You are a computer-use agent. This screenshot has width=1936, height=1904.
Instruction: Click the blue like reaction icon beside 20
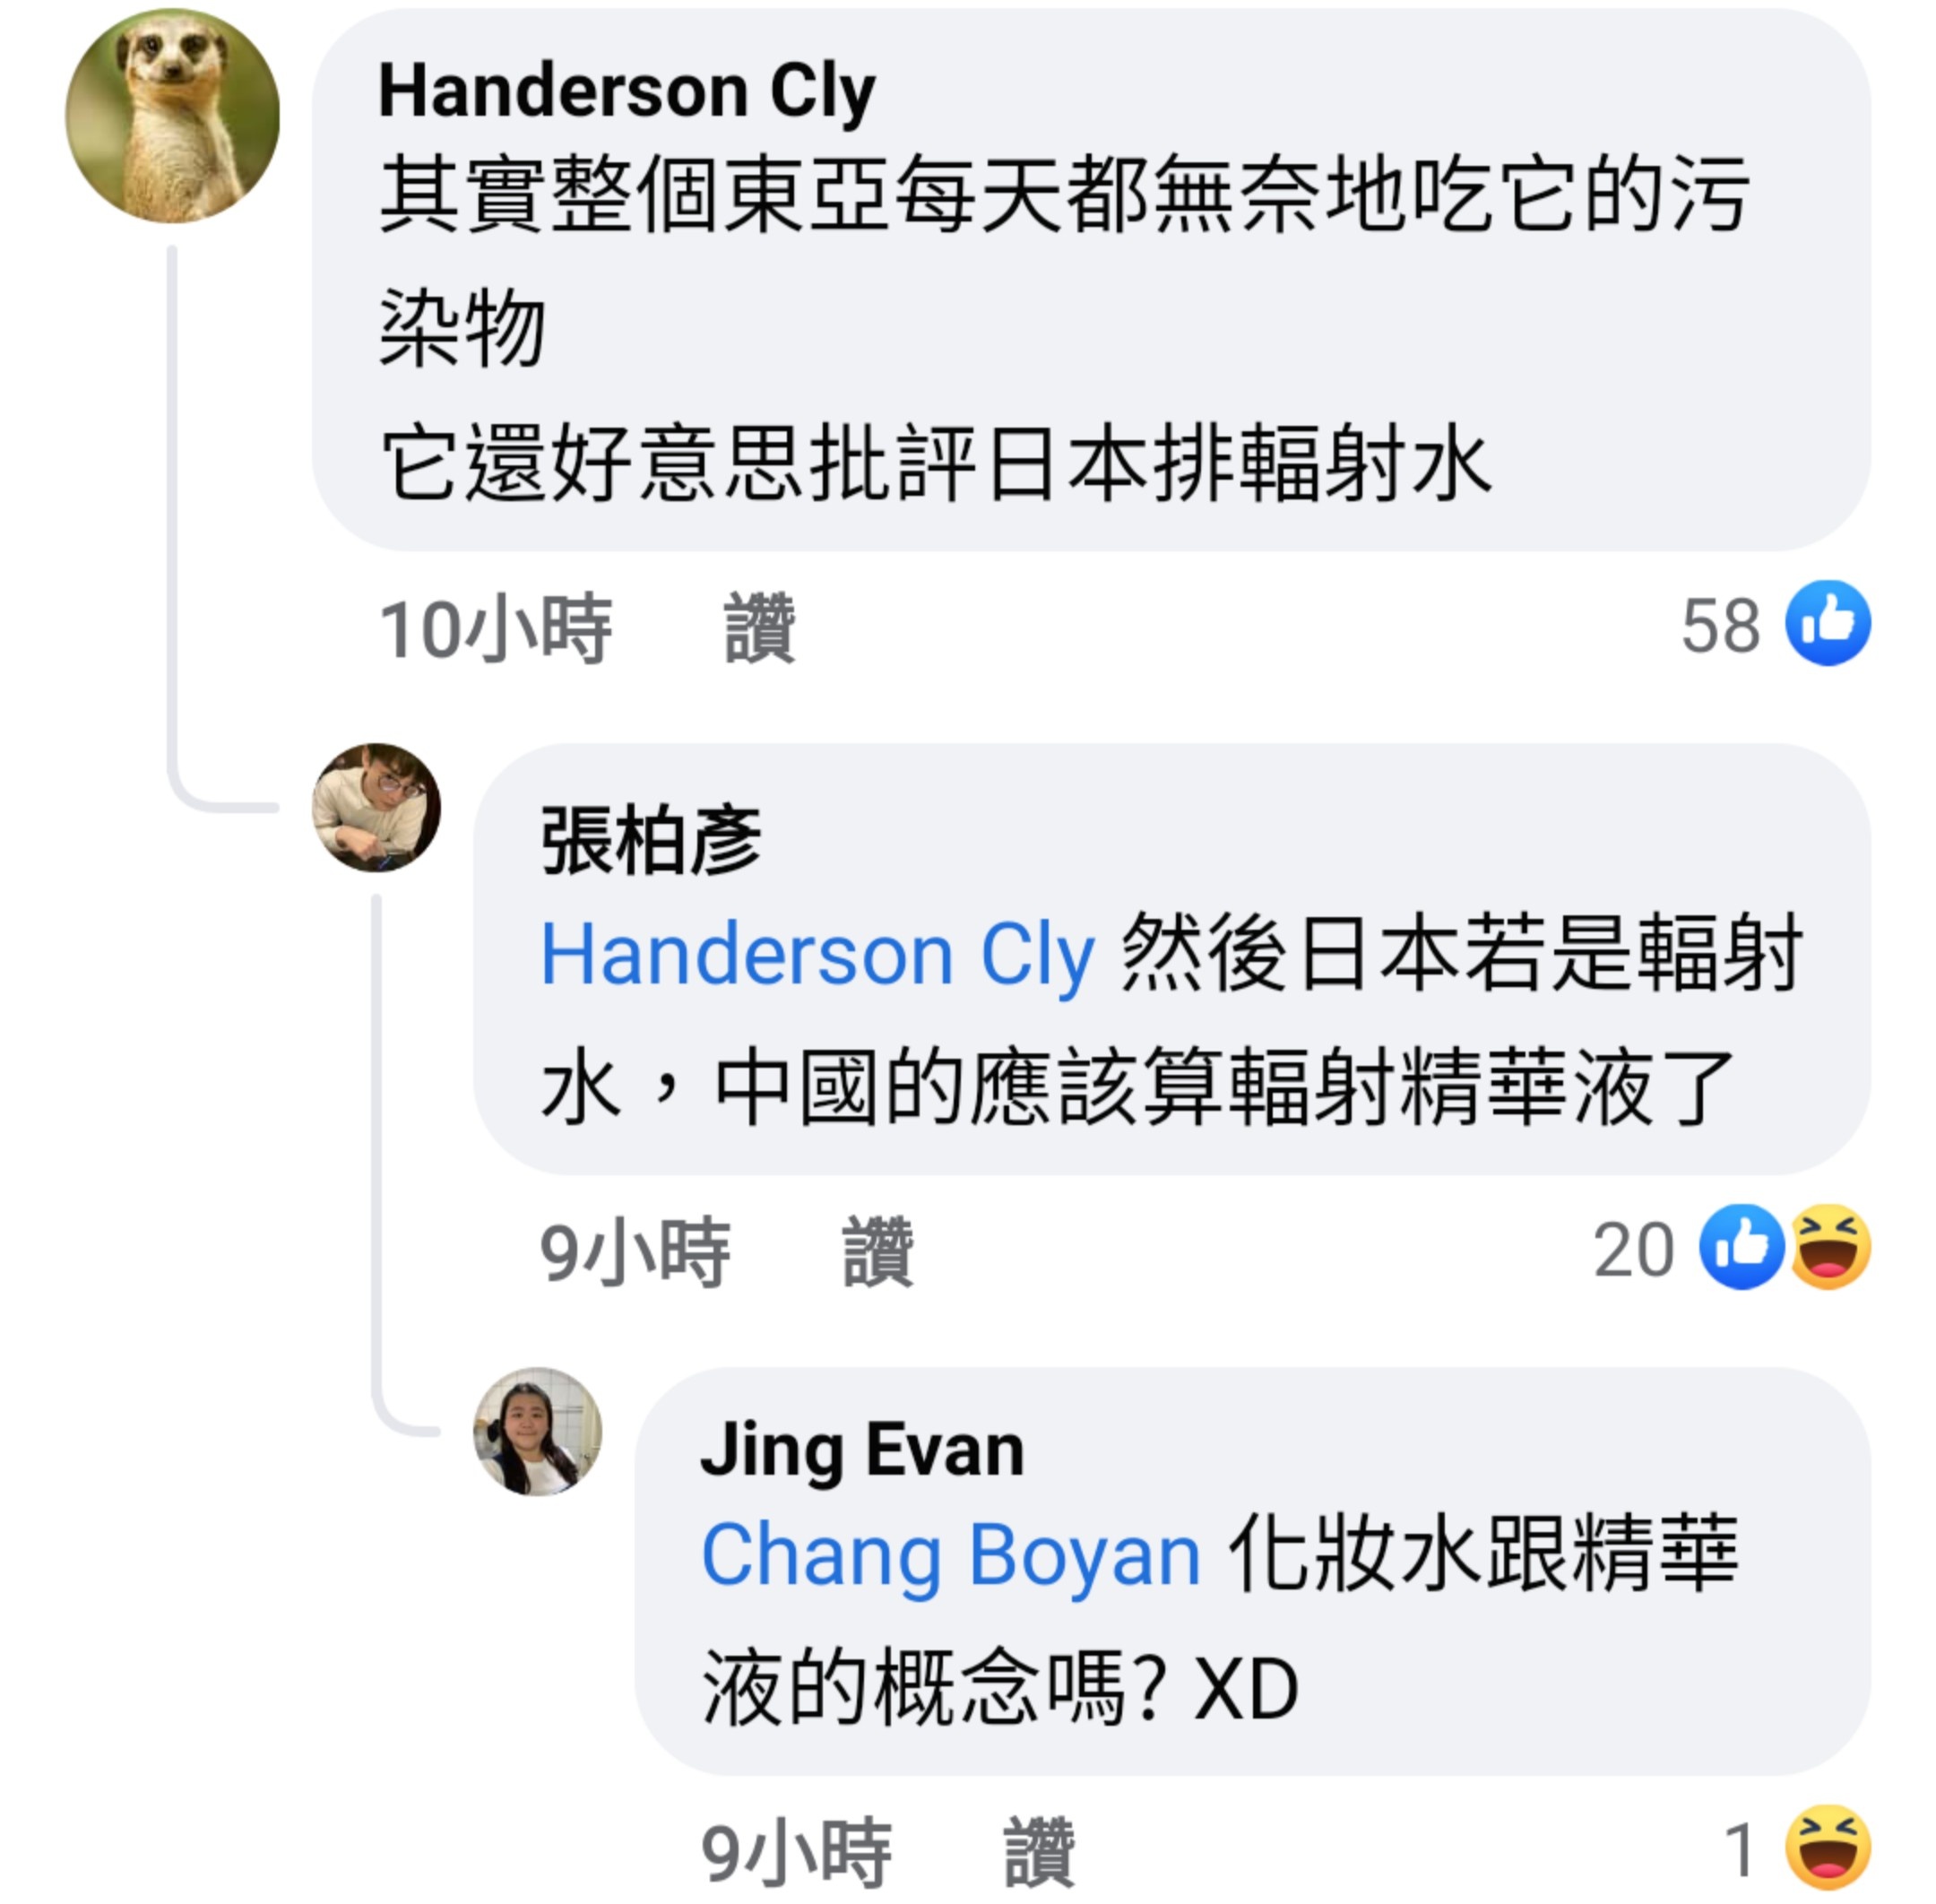coord(1741,1247)
